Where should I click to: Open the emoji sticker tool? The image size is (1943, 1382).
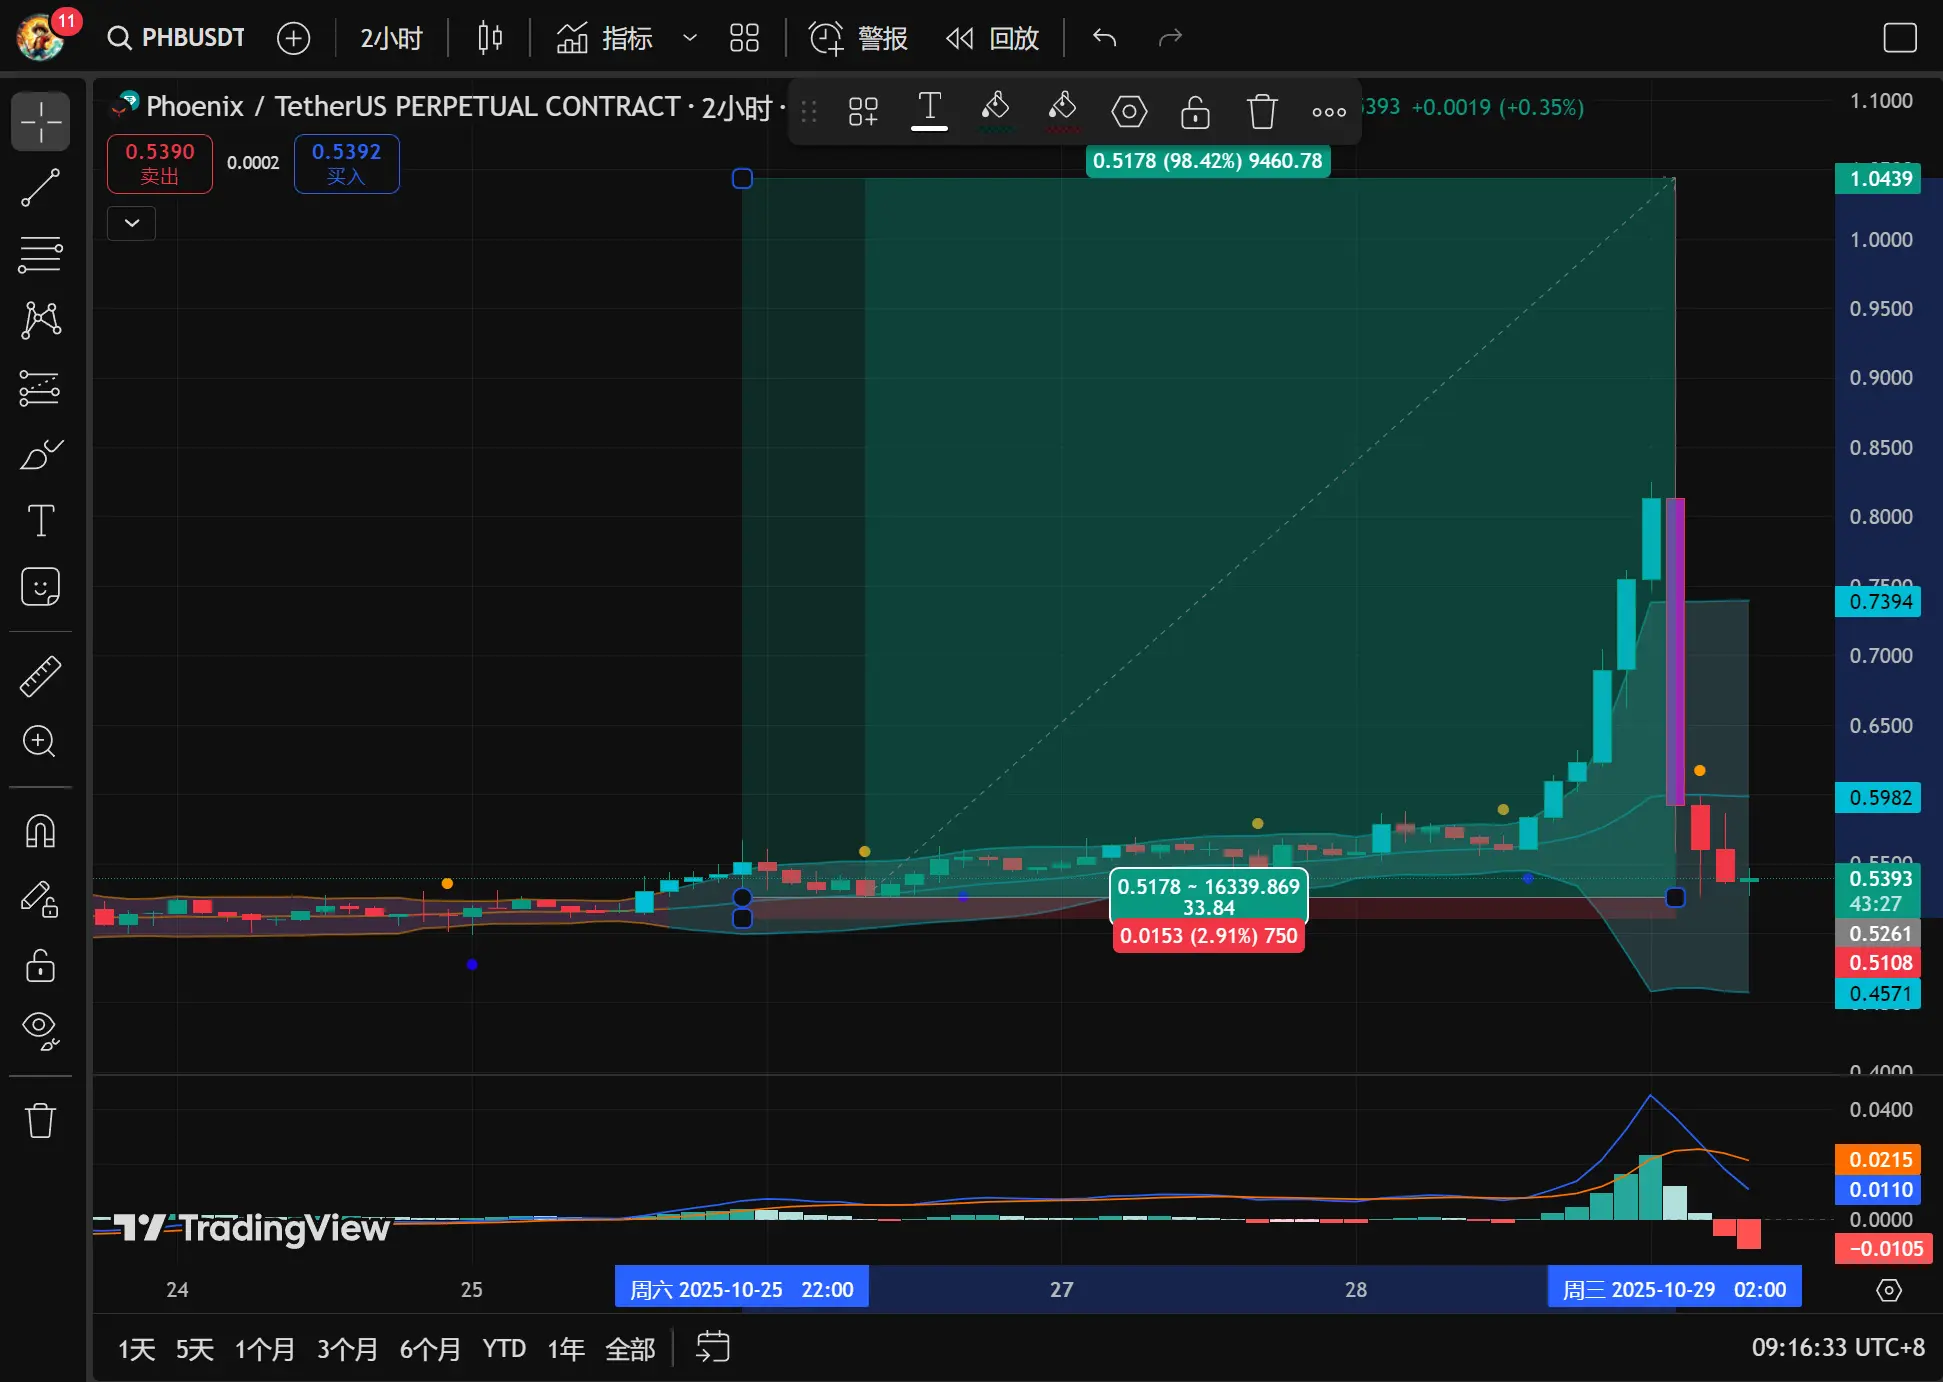[40, 587]
